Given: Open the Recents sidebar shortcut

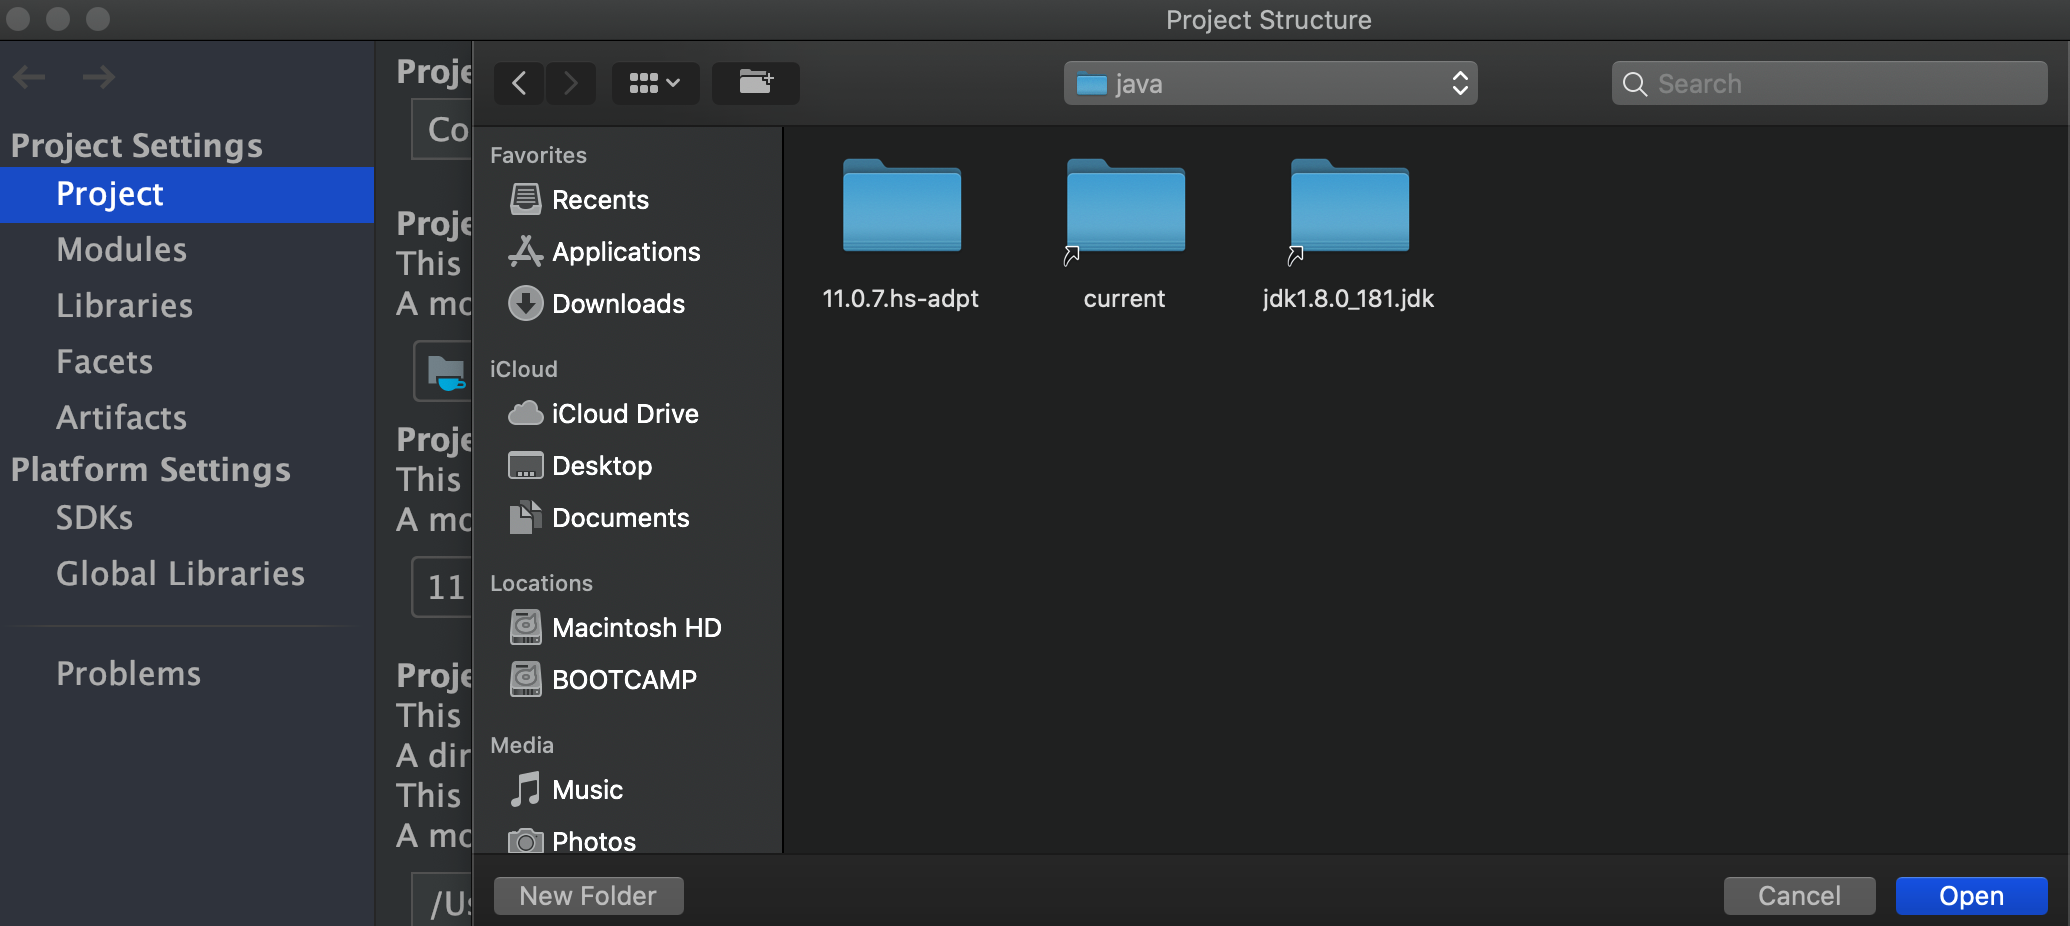Looking at the screenshot, I should pyautogui.click(x=600, y=200).
